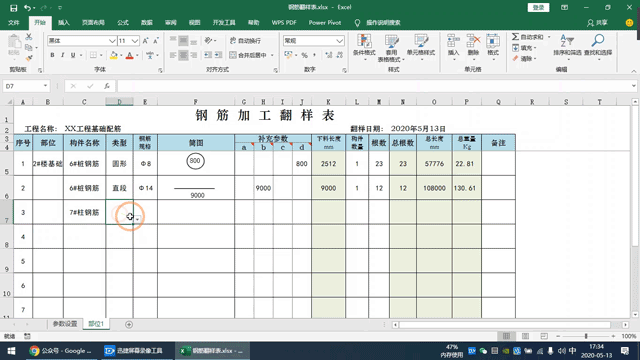Toggle underline formatting

[73, 55]
